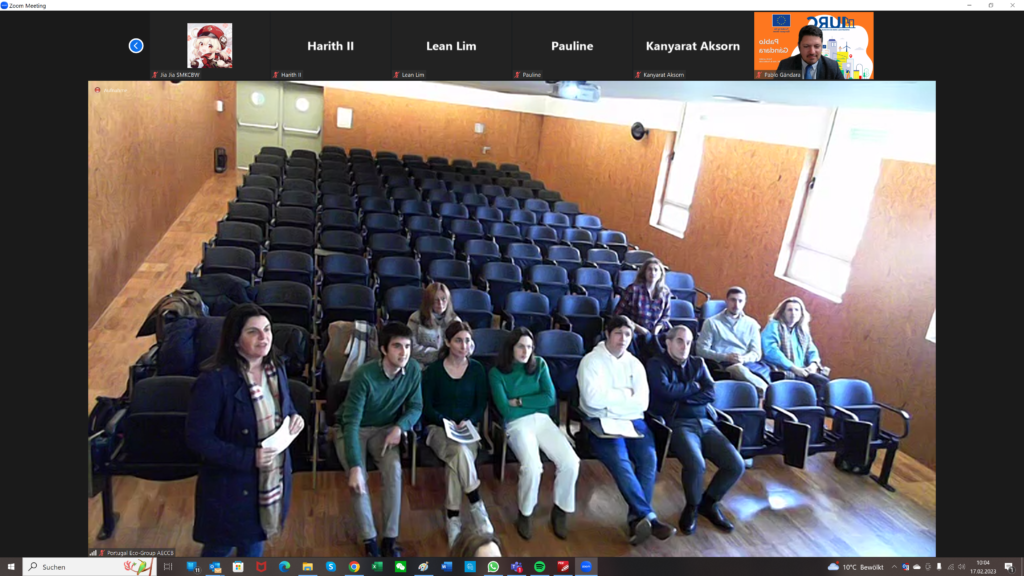Open the weather widget showing 10°C Bewölkt
This screenshot has height=576, width=1024.
point(856,567)
